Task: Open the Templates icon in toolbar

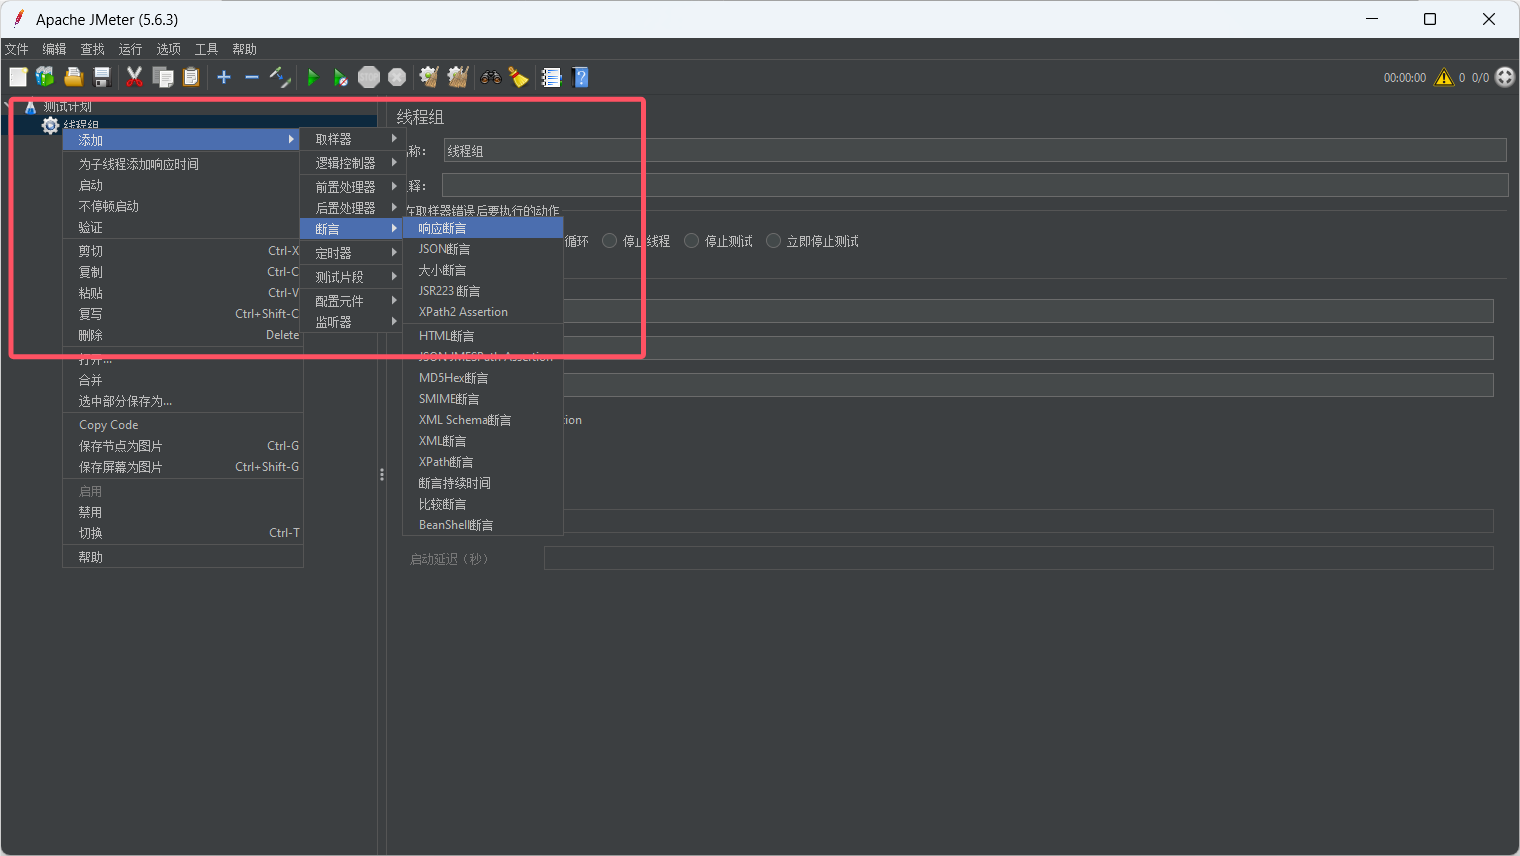Action: (x=45, y=77)
